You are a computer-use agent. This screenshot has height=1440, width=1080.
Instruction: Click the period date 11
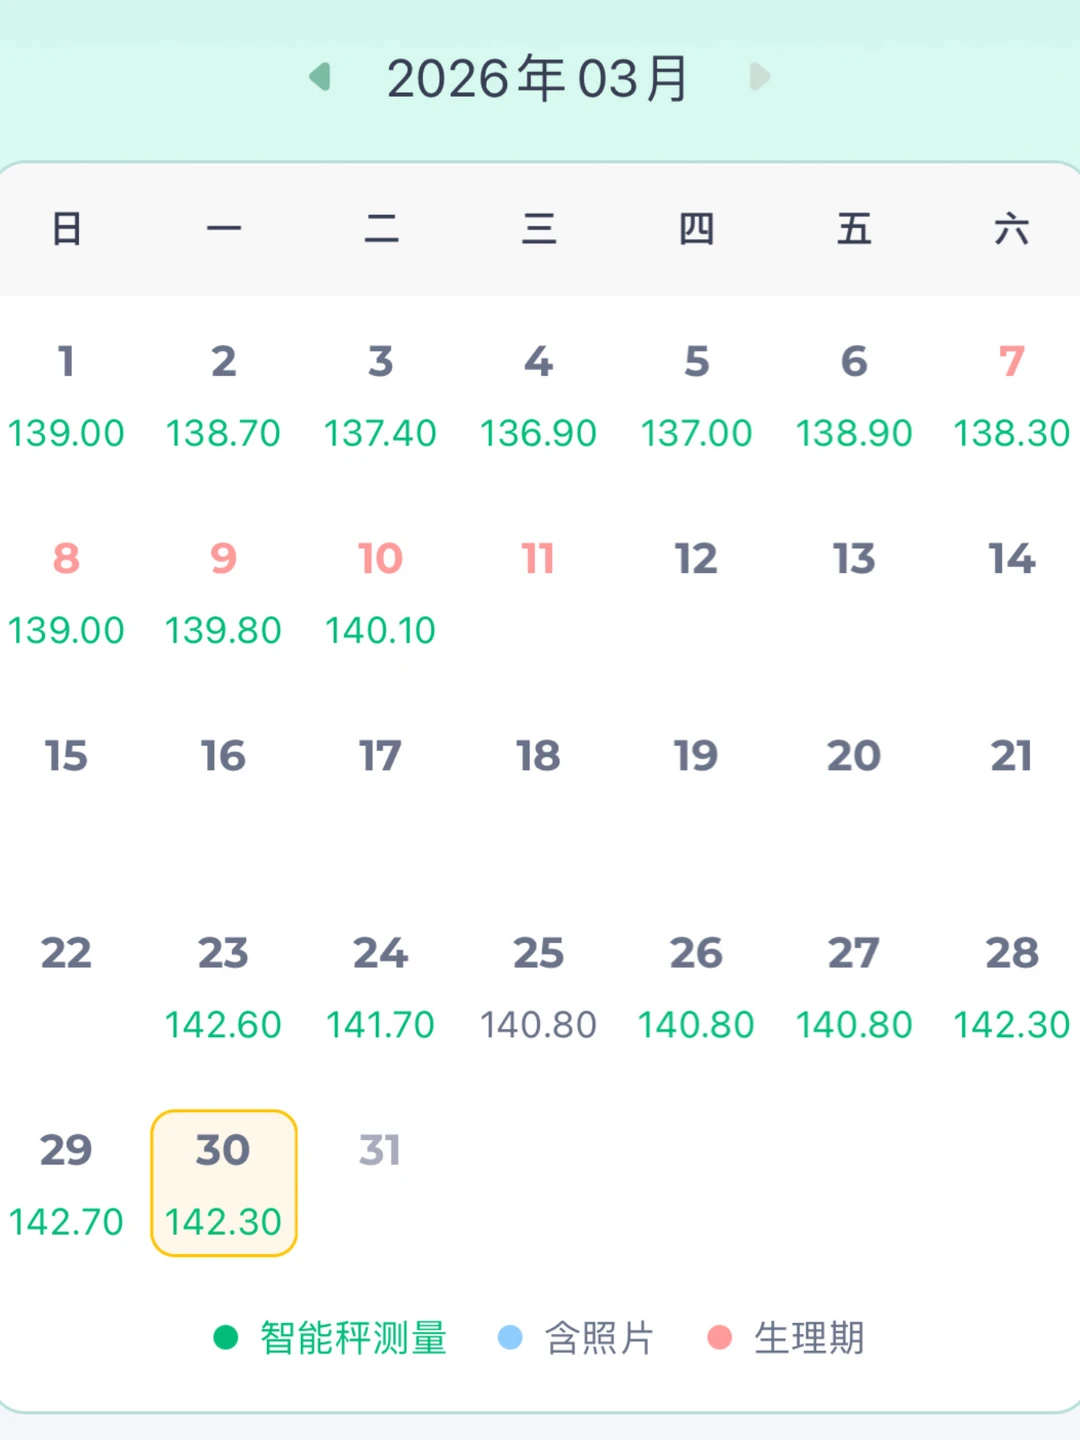click(x=538, y=558)
